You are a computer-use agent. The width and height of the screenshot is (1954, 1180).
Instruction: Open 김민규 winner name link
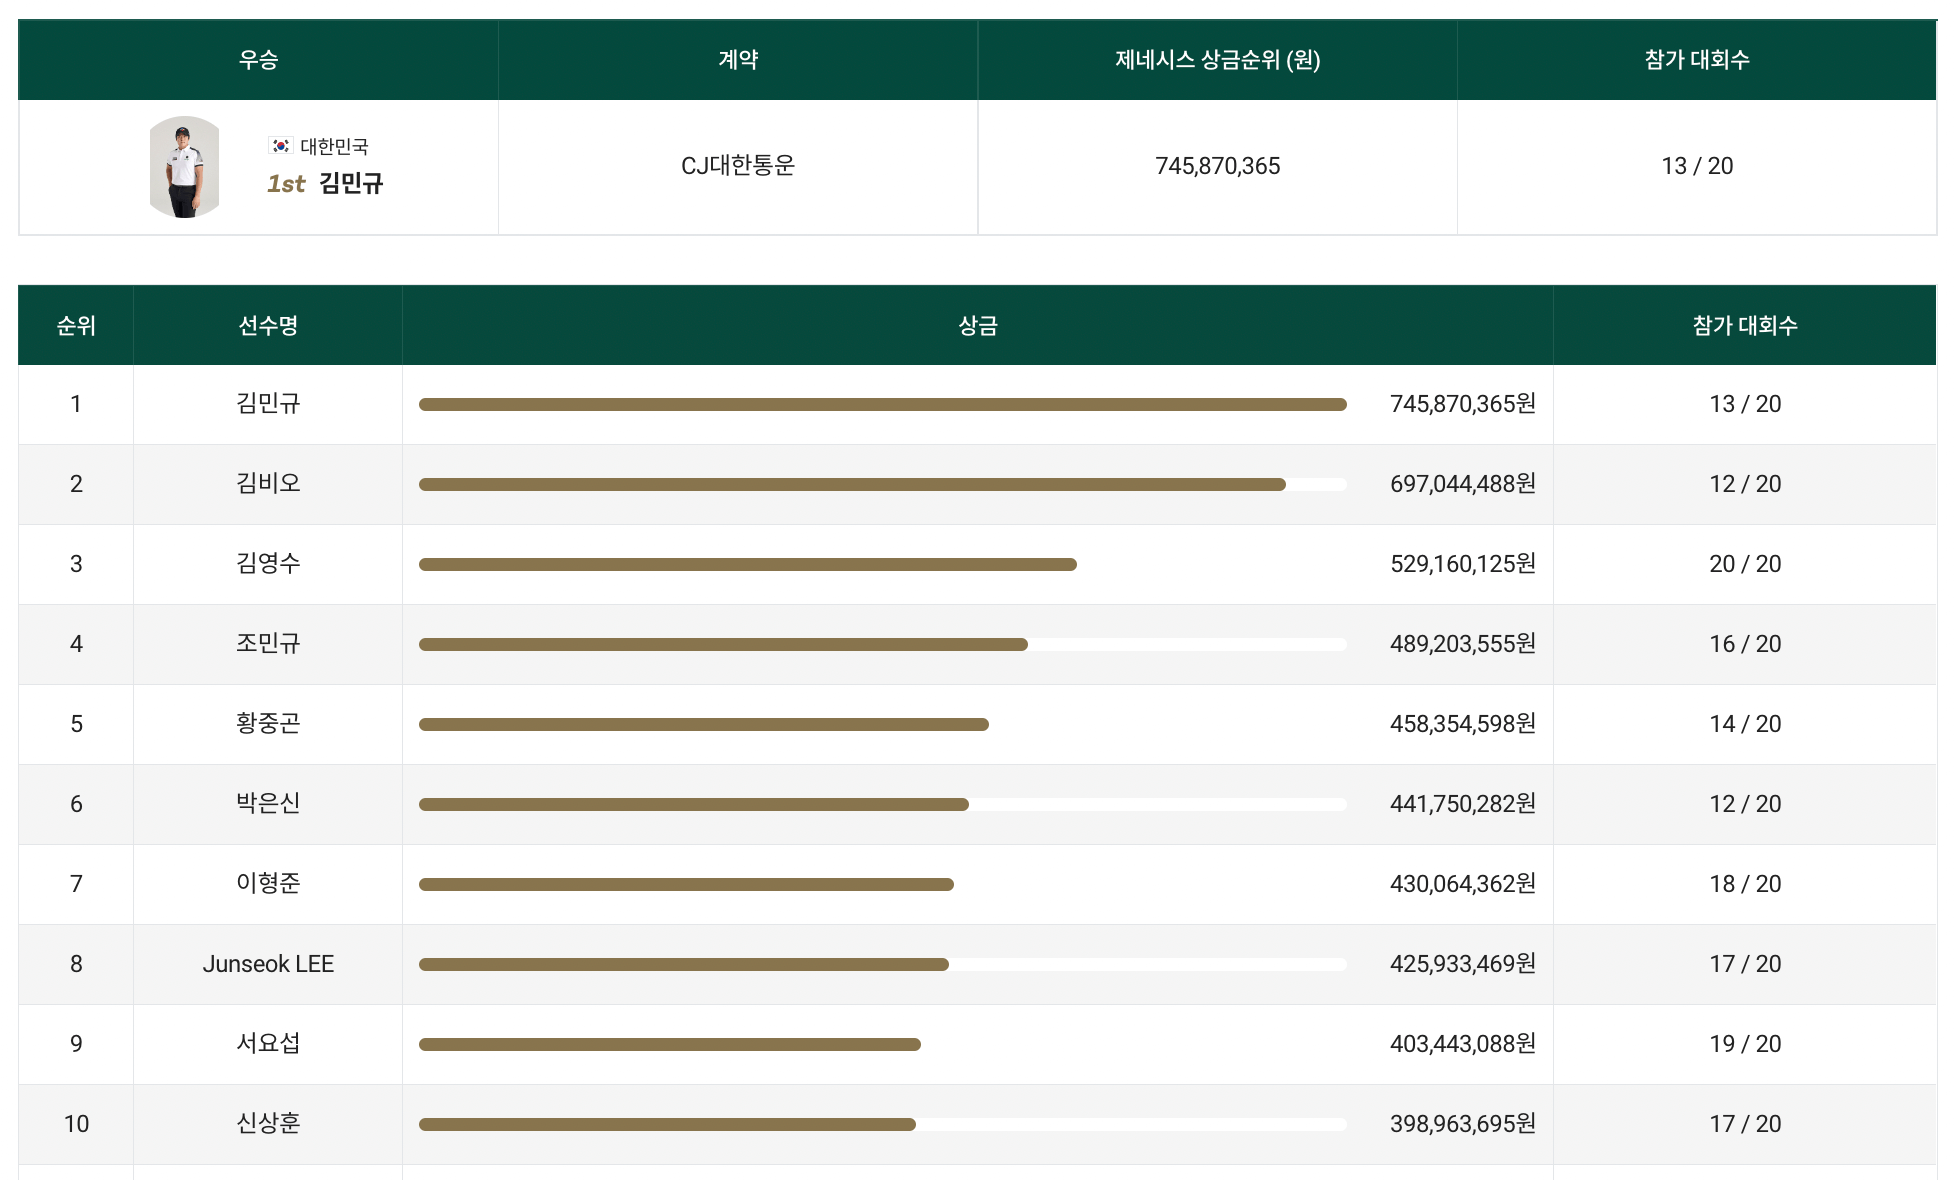point(351,183)
